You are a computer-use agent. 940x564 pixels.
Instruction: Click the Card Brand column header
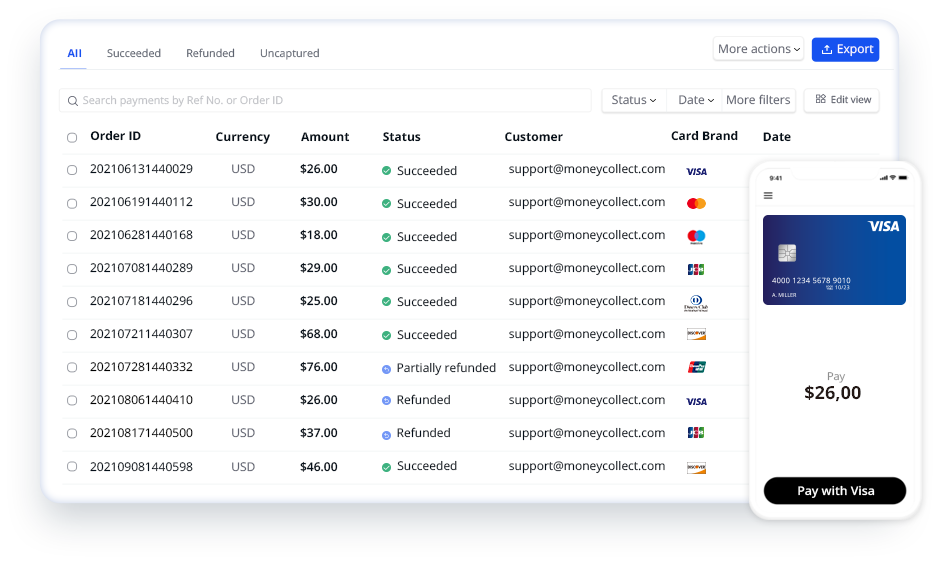click(x=704, y=136)
